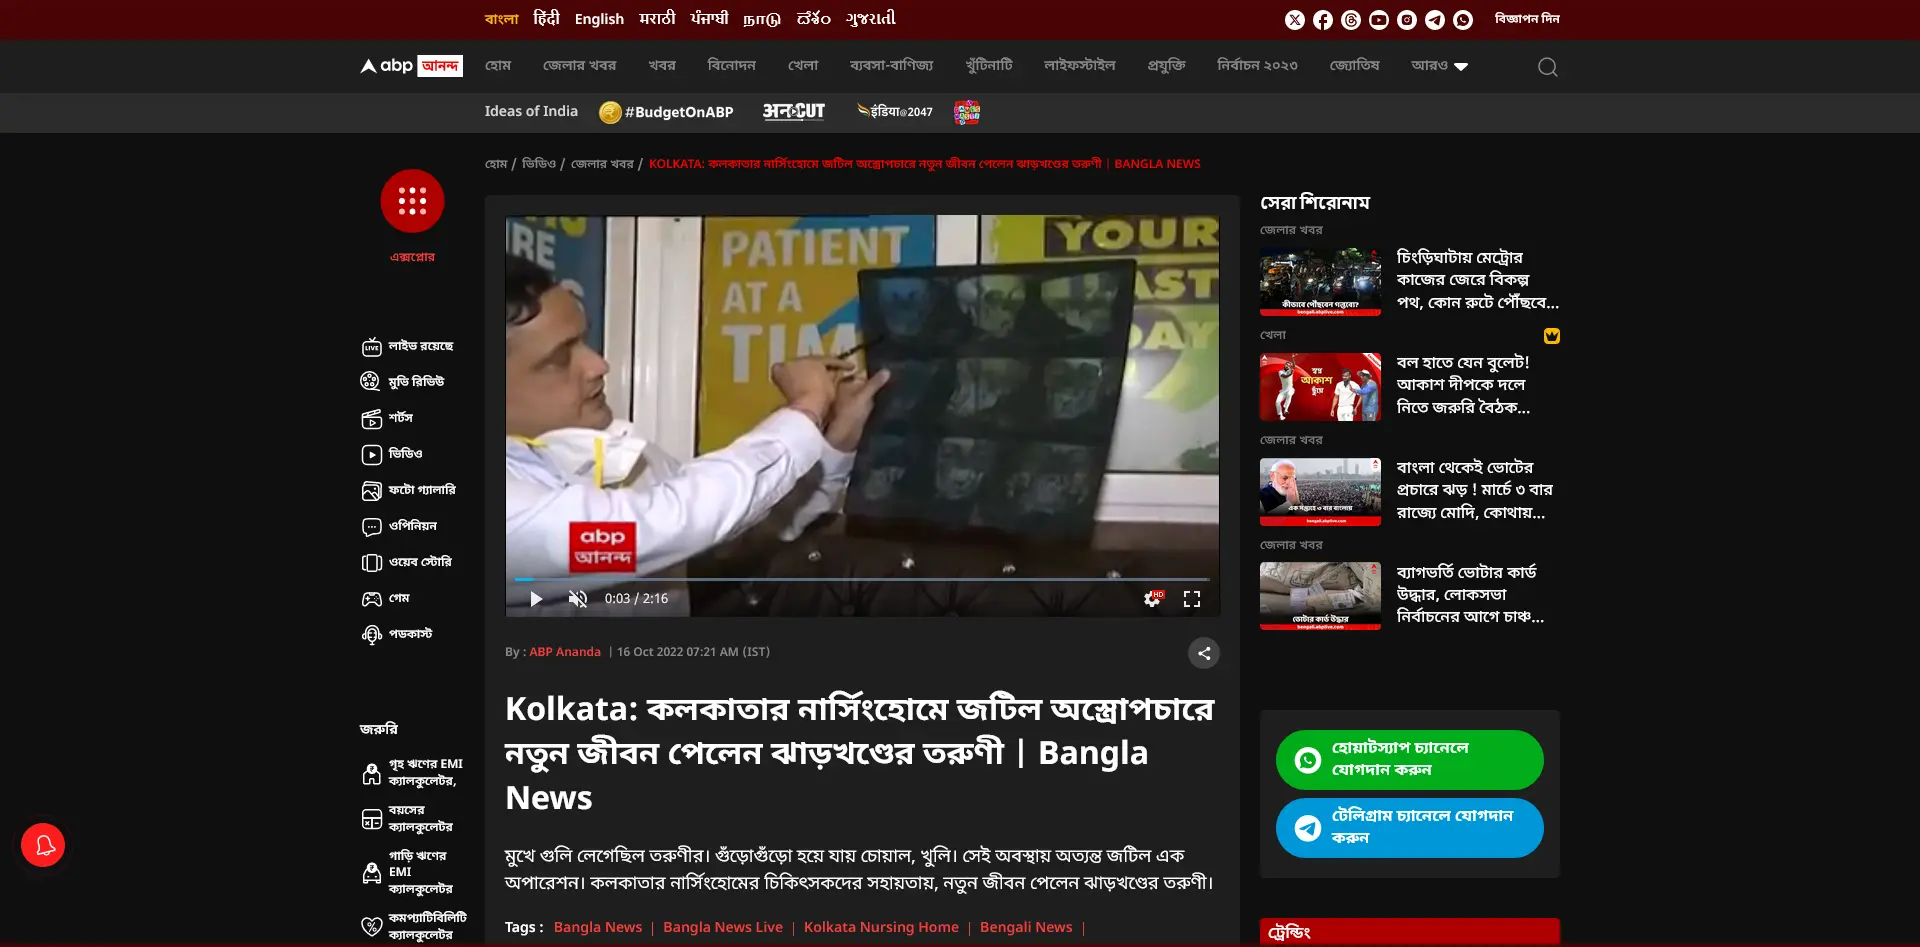Click the হোম breadcrumb link
This screenshot has width=1920, height=947.
[496, 164]
